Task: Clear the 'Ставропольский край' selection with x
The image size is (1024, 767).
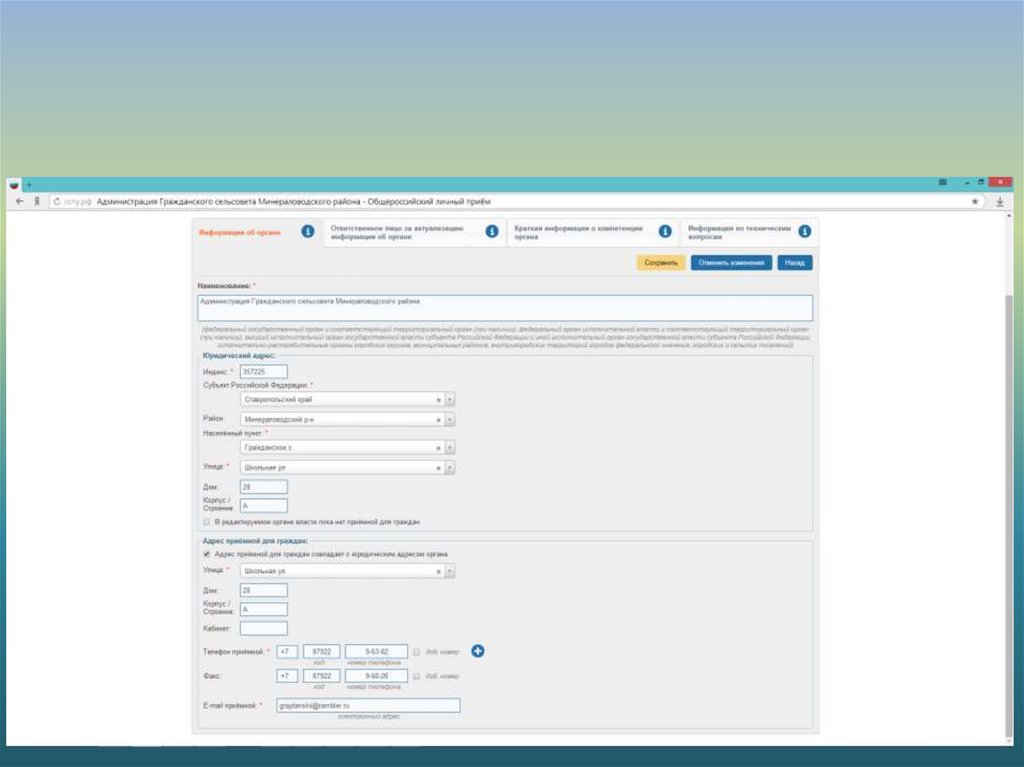Action: 438,399
